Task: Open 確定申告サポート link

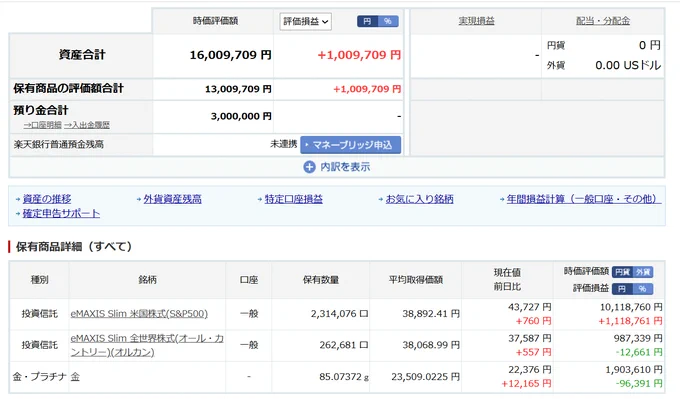Action: [x=61, y=213]
